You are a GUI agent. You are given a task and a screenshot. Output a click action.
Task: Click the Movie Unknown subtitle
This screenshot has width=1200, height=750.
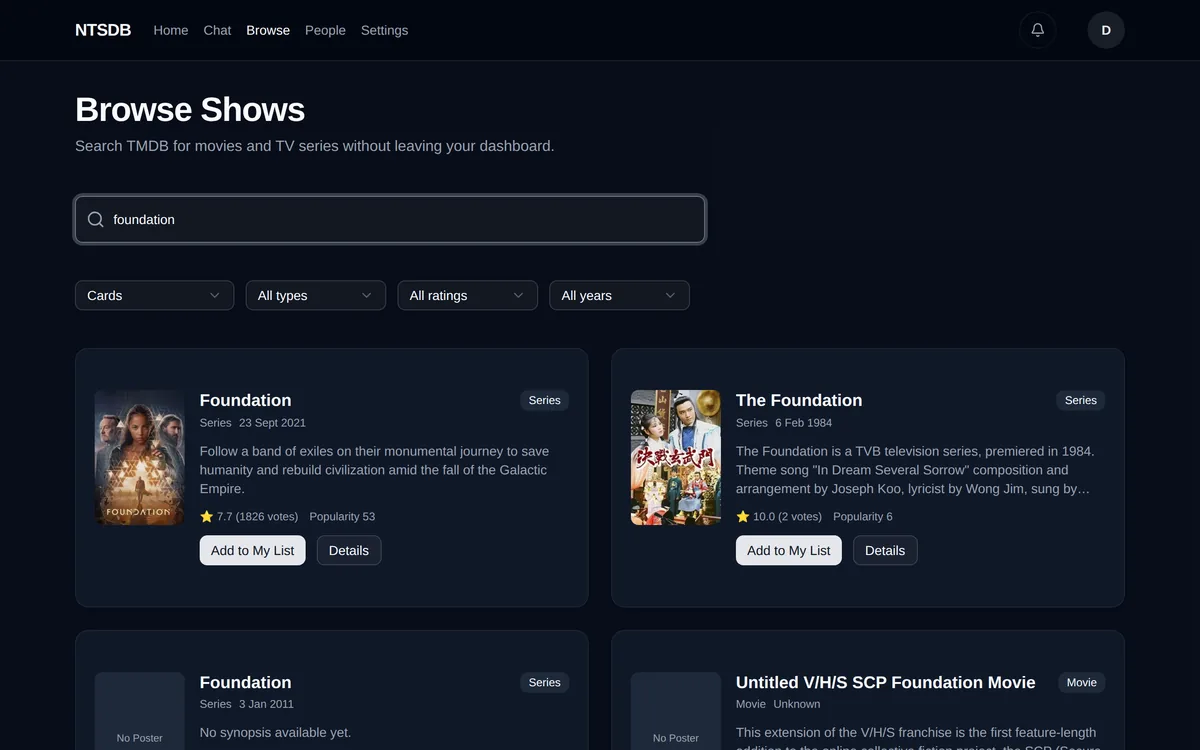(778, 704)
